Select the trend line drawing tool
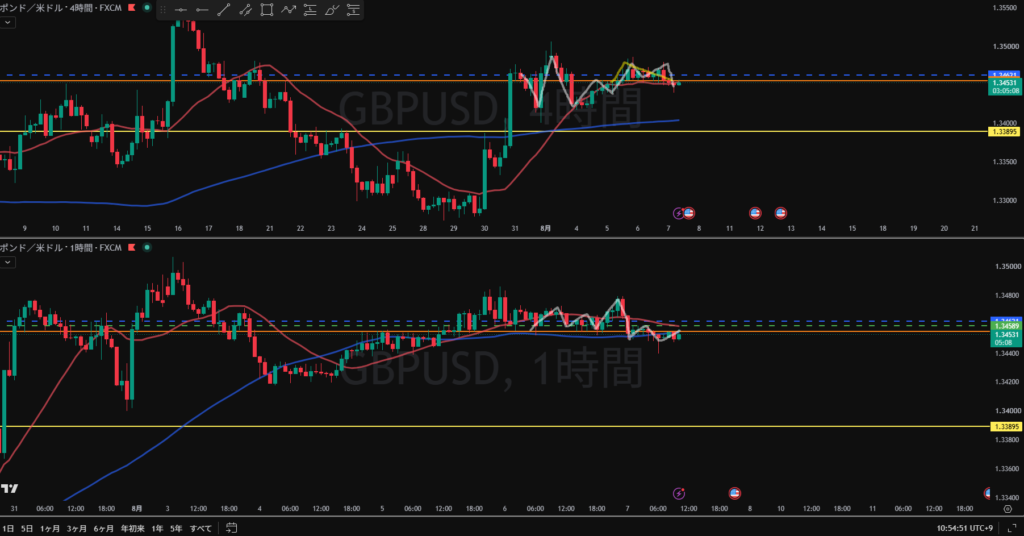Viewport: 1024px width, 536px height. click(223, 10)
